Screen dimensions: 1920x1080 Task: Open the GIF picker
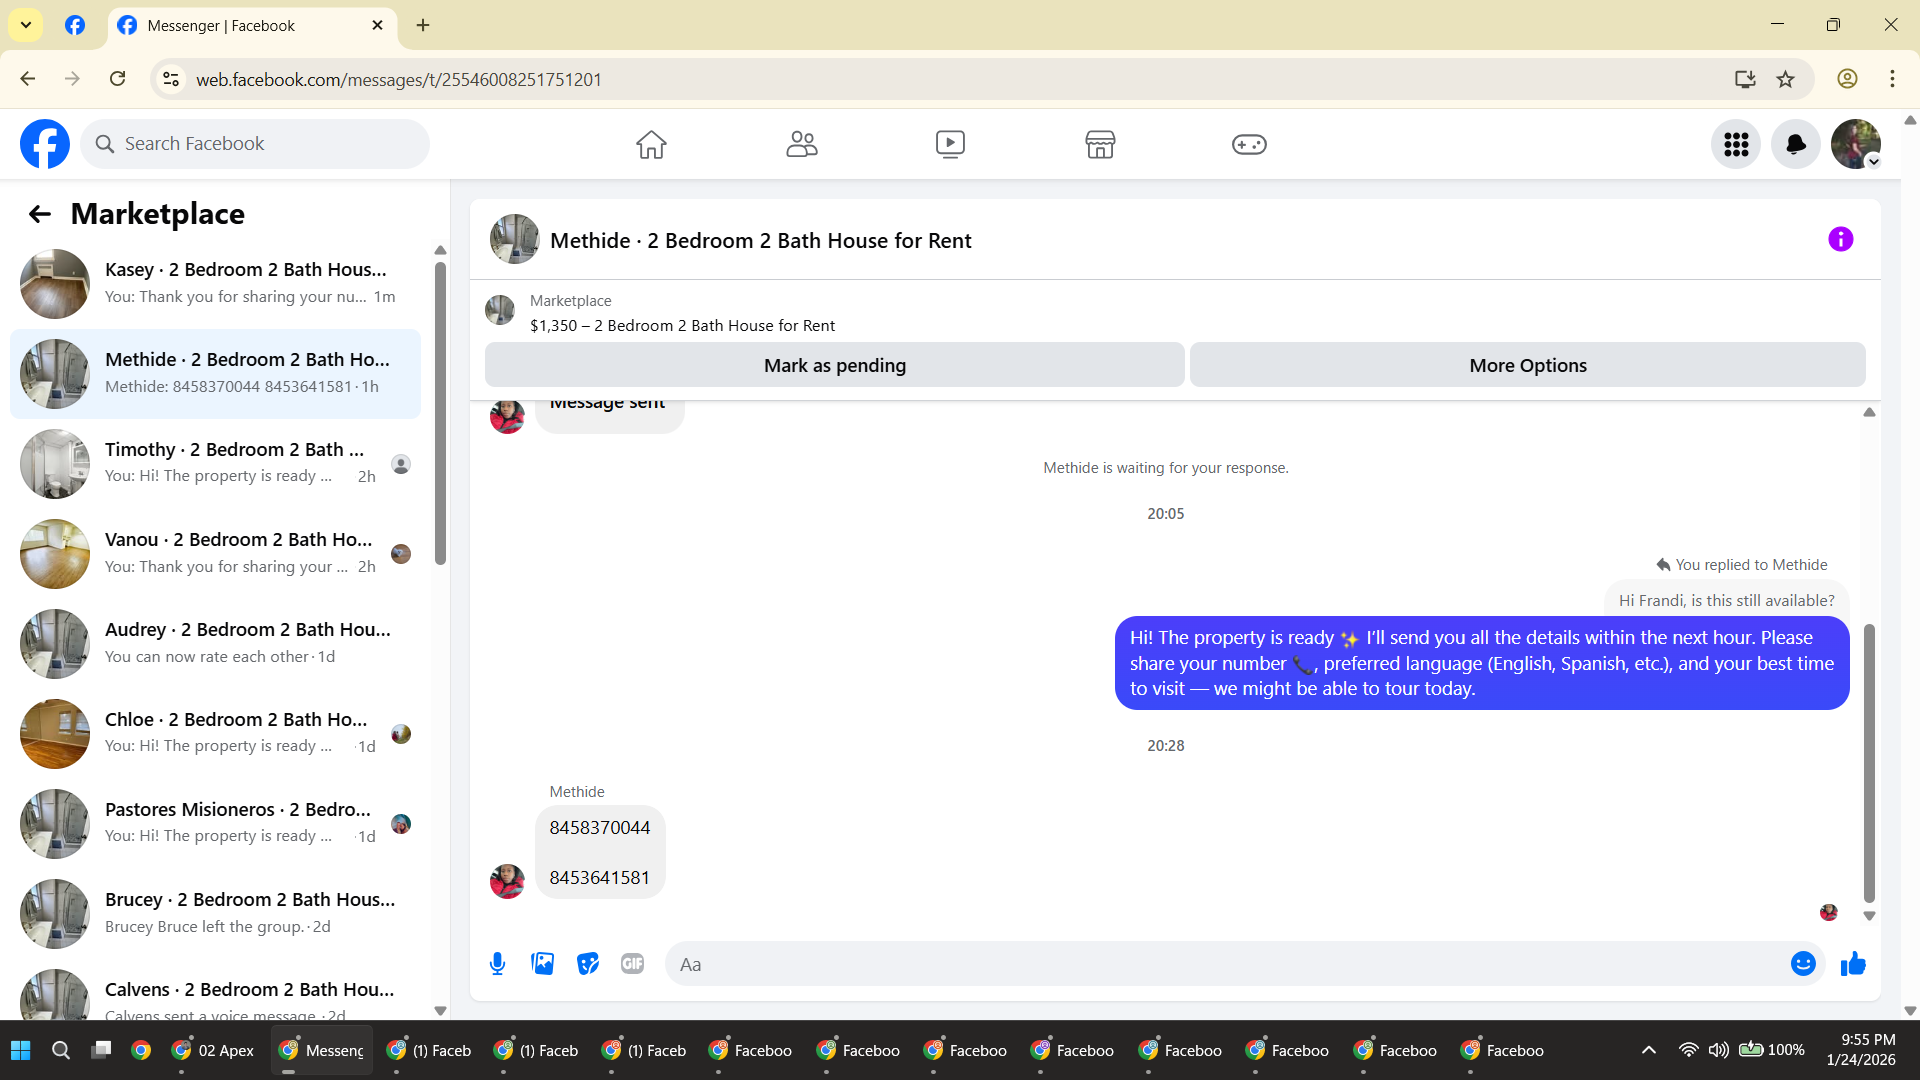pyautogui.click(x=632, y=964)
